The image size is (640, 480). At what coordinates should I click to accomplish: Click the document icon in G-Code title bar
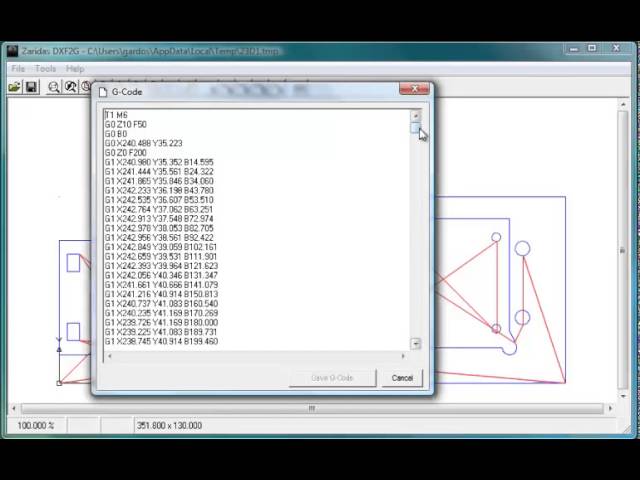[103, 92]
